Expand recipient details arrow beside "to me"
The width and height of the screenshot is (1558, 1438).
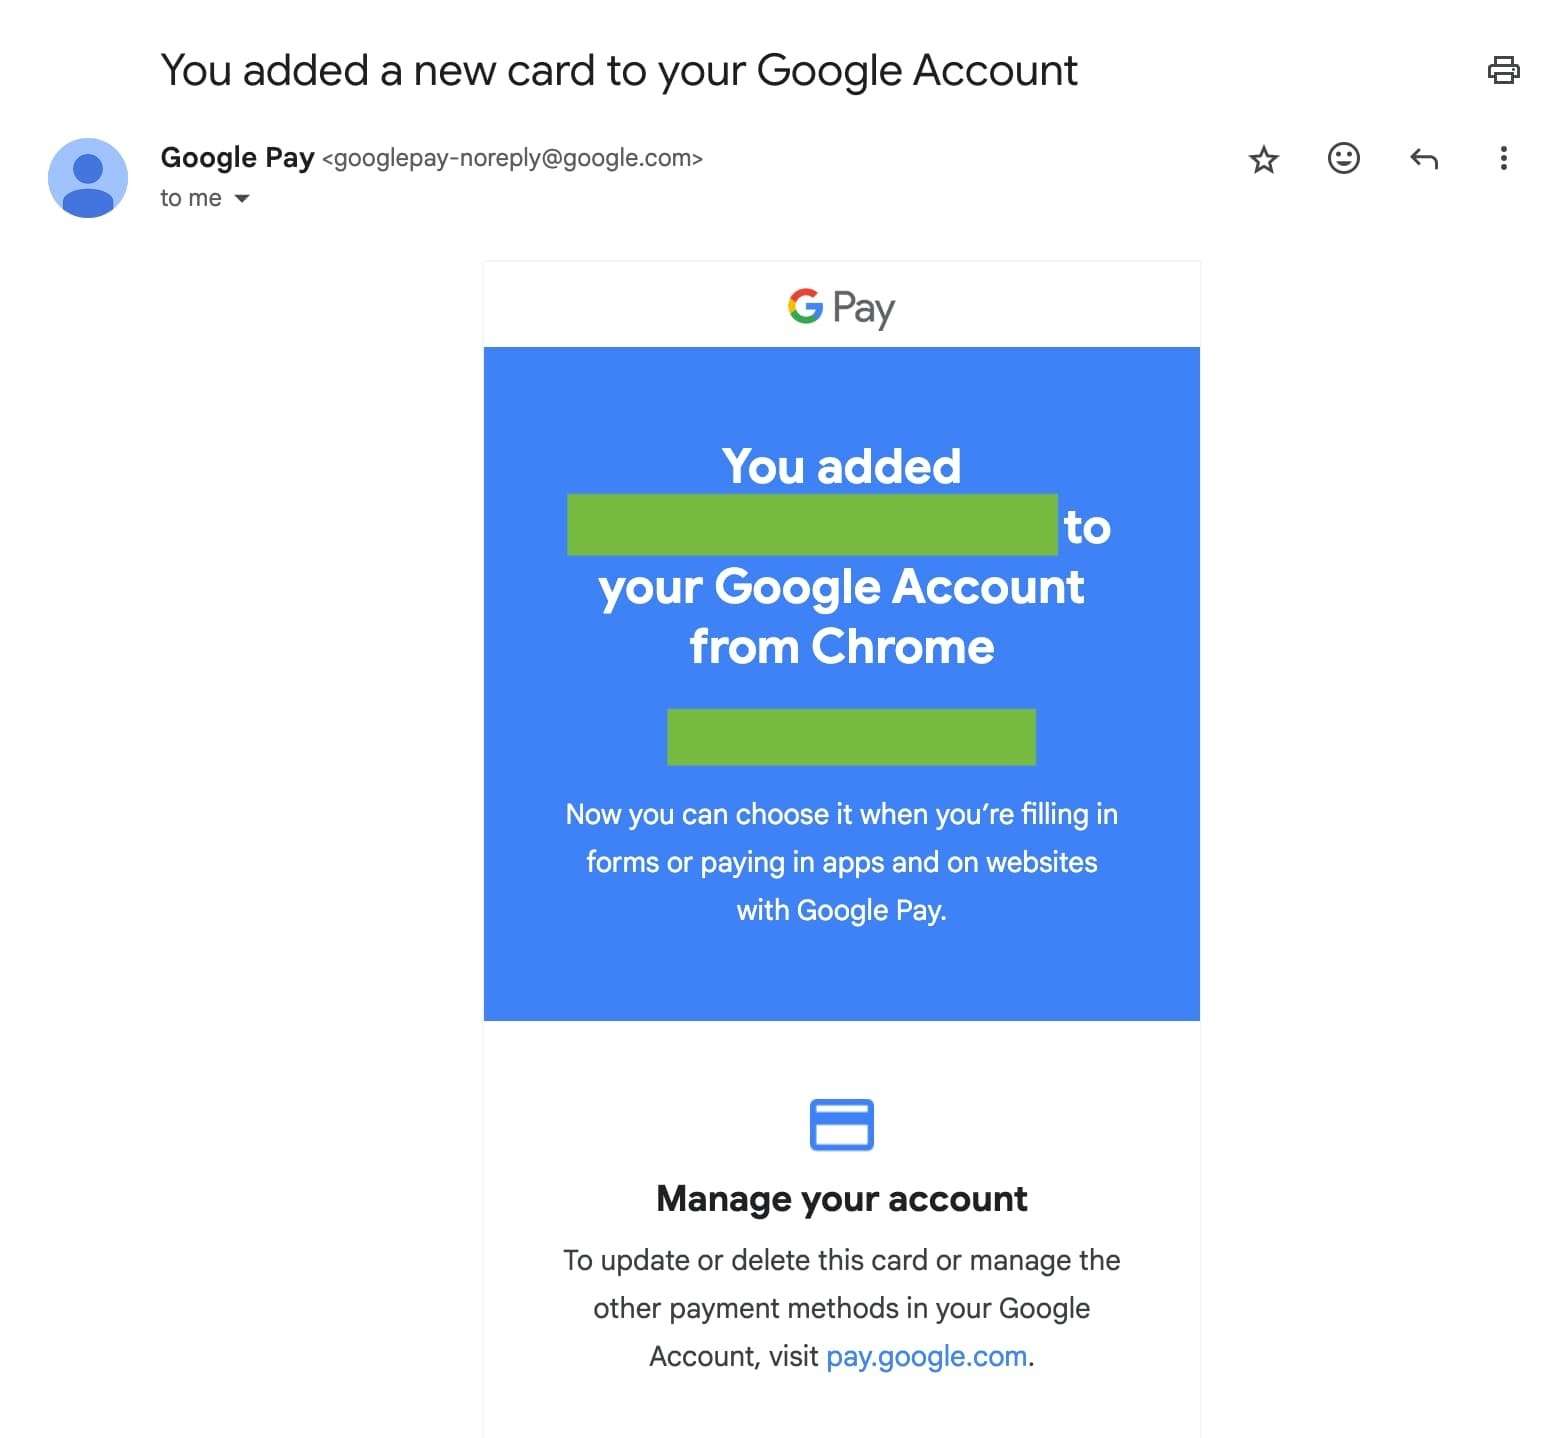point(242,198)
